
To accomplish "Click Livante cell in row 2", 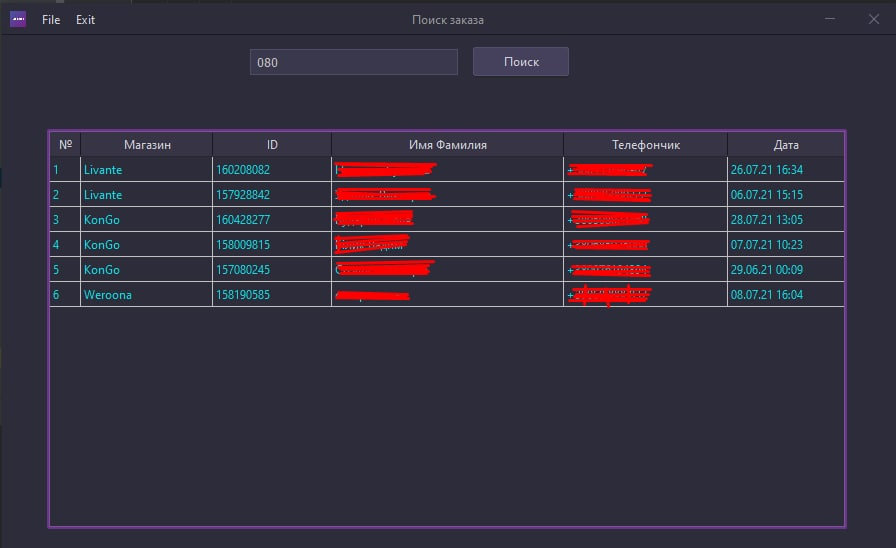I will (x=147, y=194).
